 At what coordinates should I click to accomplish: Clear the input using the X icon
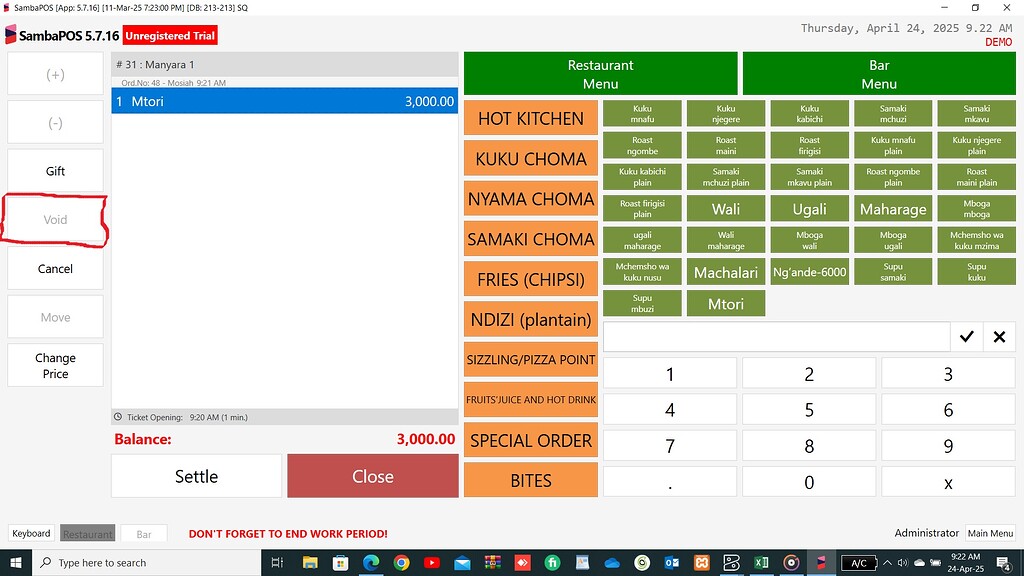coord(998,337)
